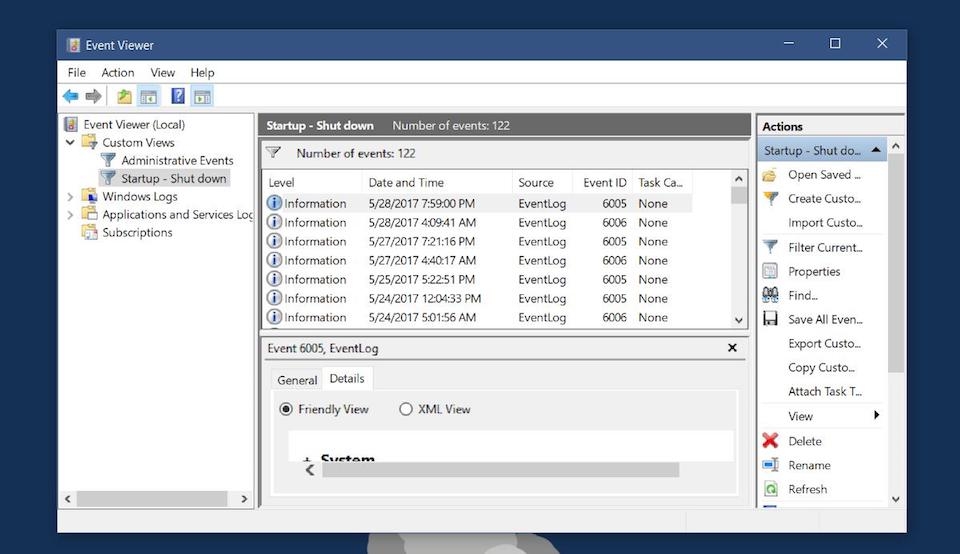
Task: Collapse the Custom Views tree node
Action: 70,142
